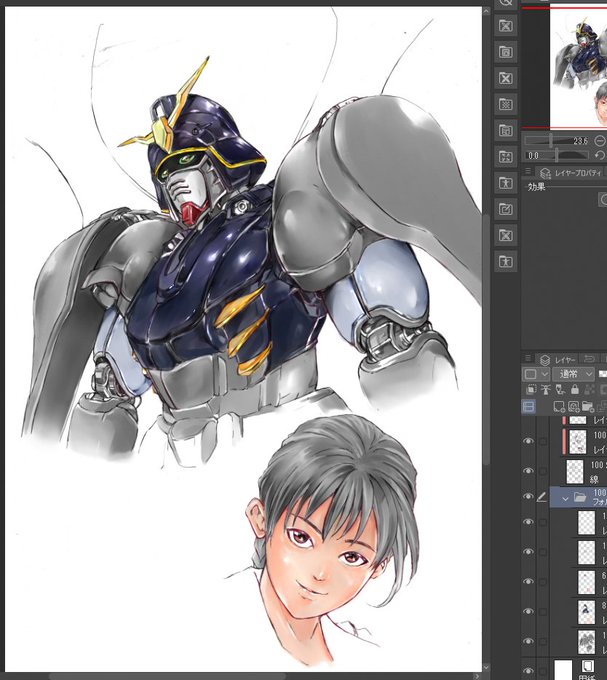Check the box beside the hair thumbnail layer
Screen dimensions: 607x680
pos(542,641)
